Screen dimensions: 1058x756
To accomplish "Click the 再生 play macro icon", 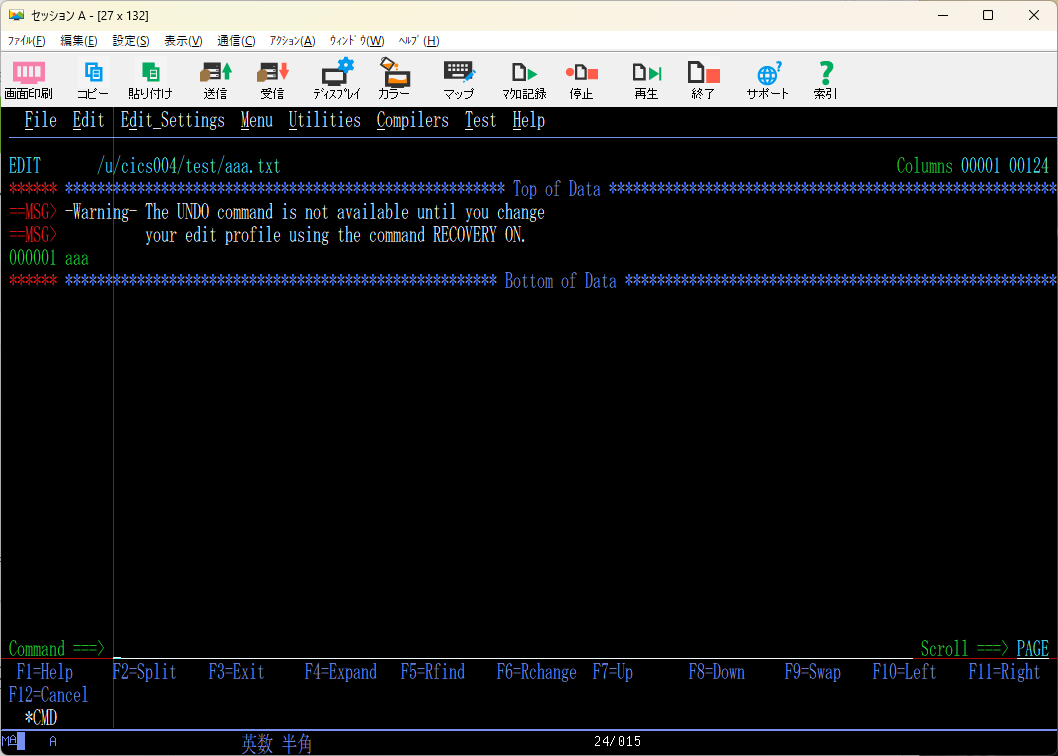I will tap(646, 80).
